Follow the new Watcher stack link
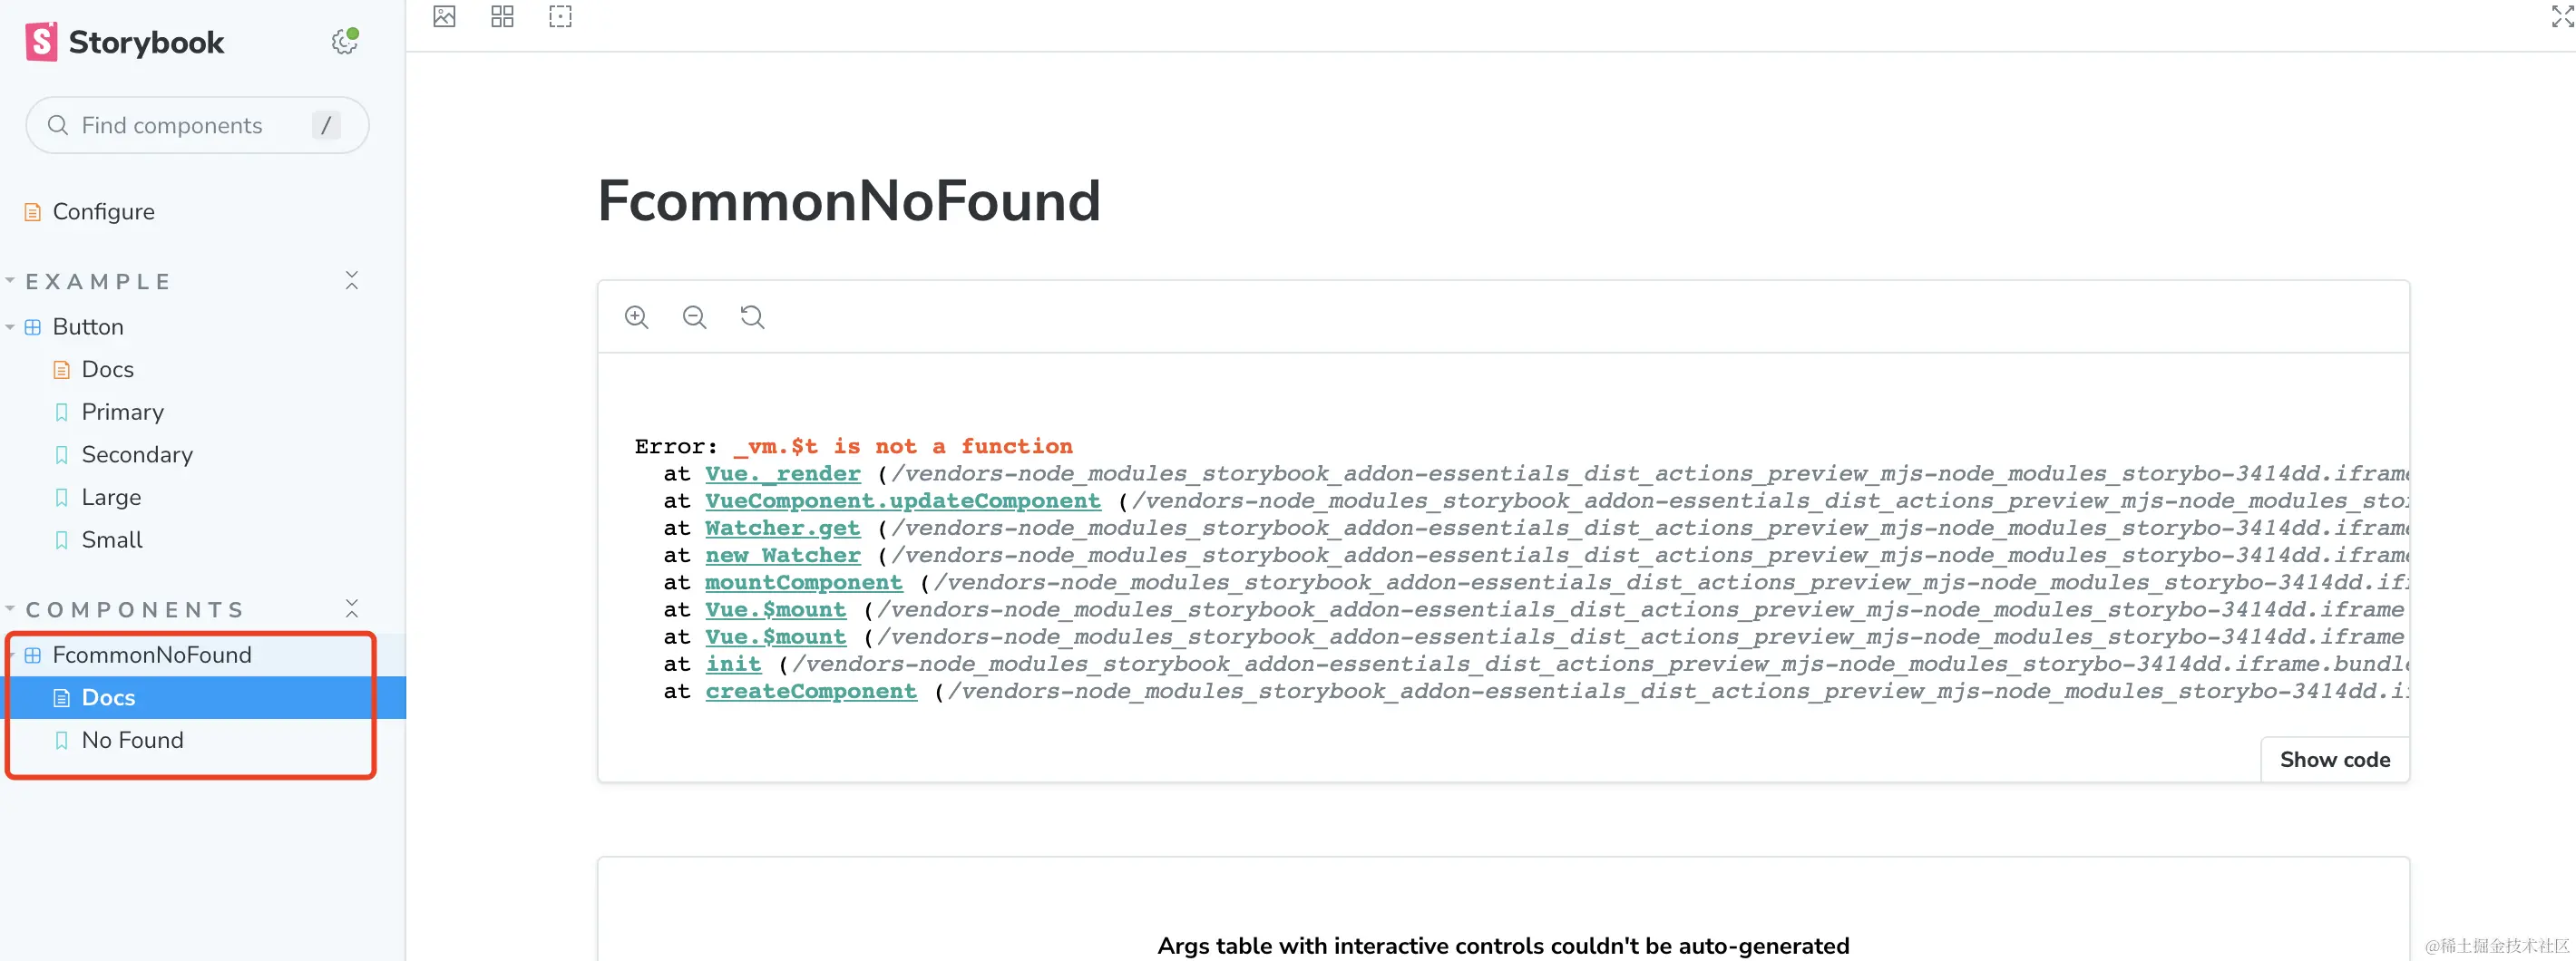This screenshot has width=2576, height=961. pyautogui.click(x=783, y=555)
